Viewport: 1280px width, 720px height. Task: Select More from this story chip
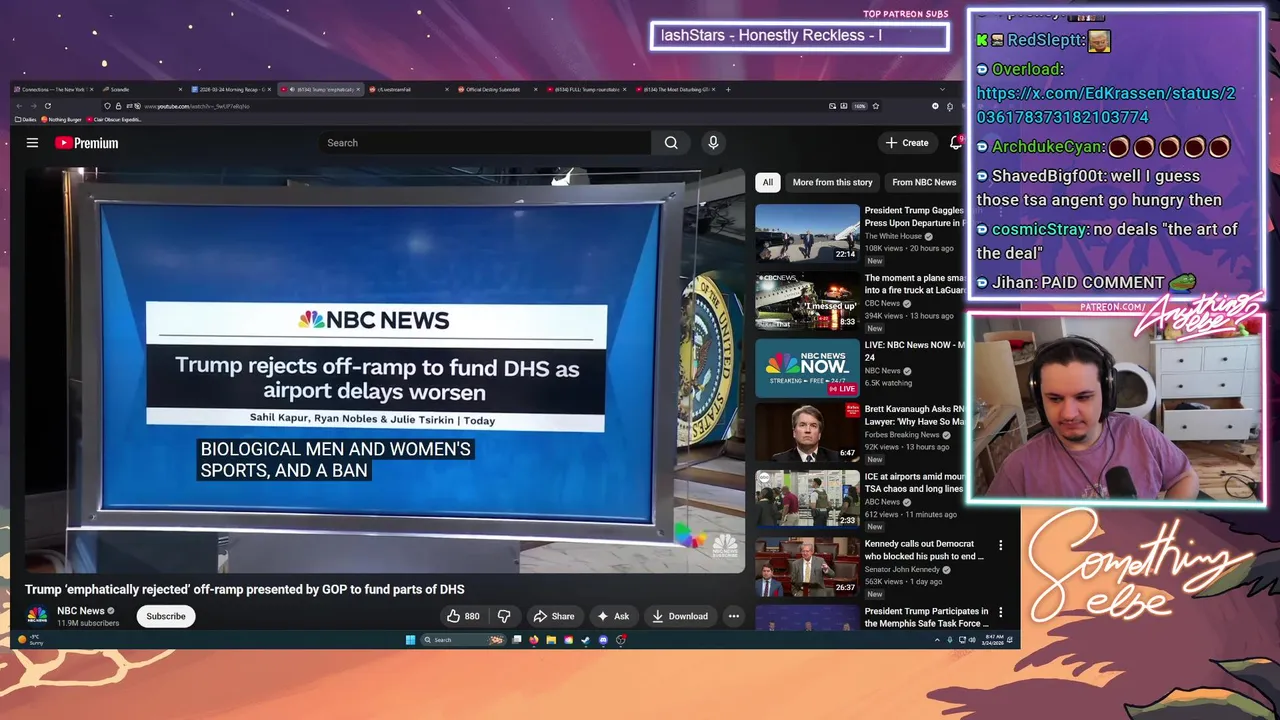tap(832, 182)
